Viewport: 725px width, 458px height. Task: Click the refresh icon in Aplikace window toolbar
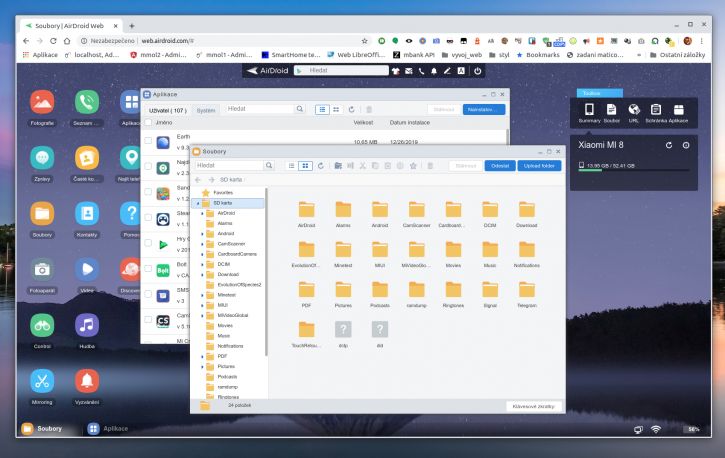(351, 110)
